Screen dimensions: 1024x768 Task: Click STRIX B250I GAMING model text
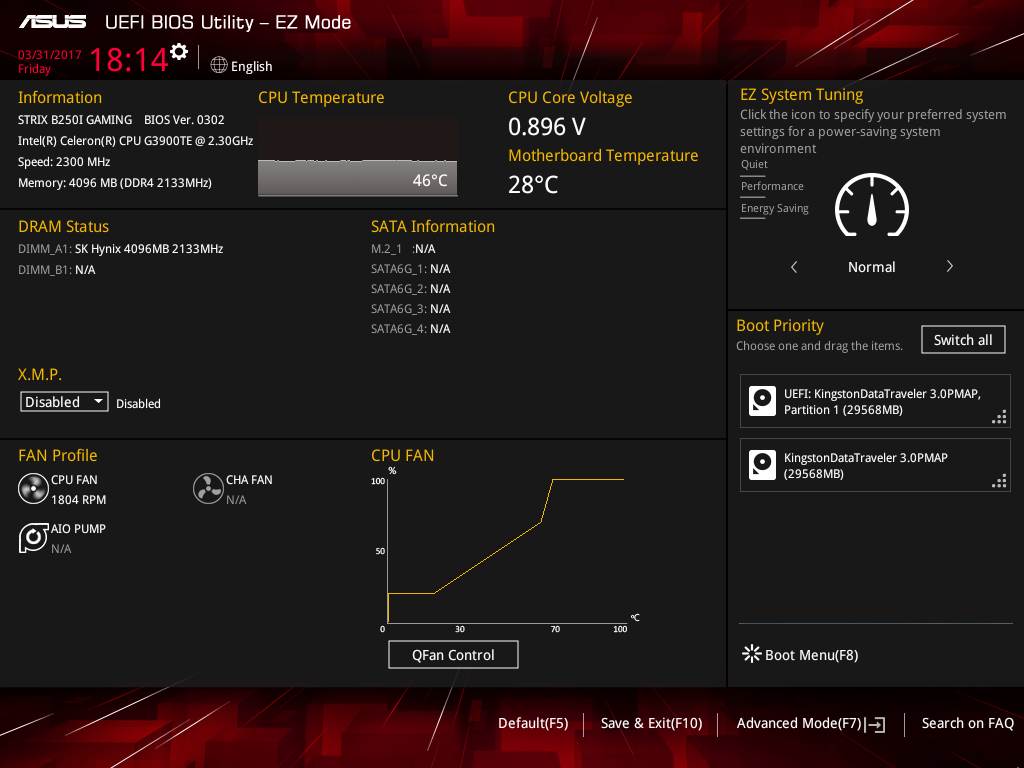[75, 120]
